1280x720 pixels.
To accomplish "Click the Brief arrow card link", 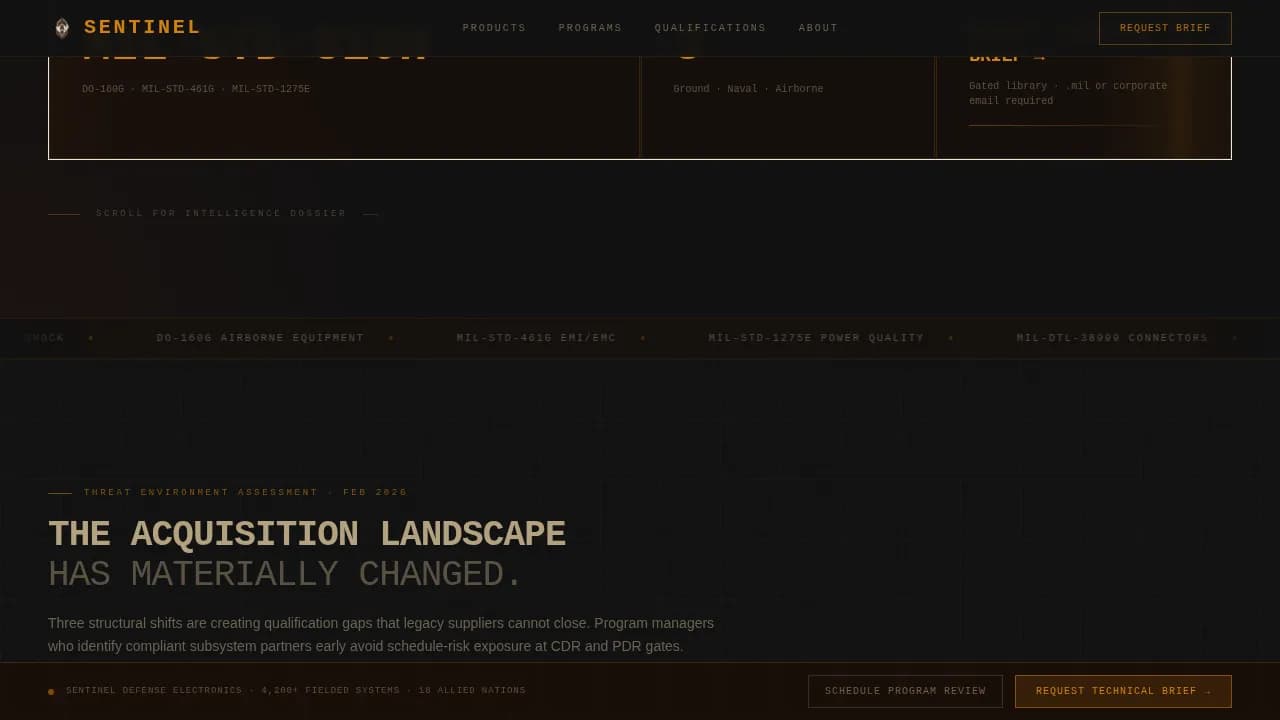I will (x=1006, y=58).
